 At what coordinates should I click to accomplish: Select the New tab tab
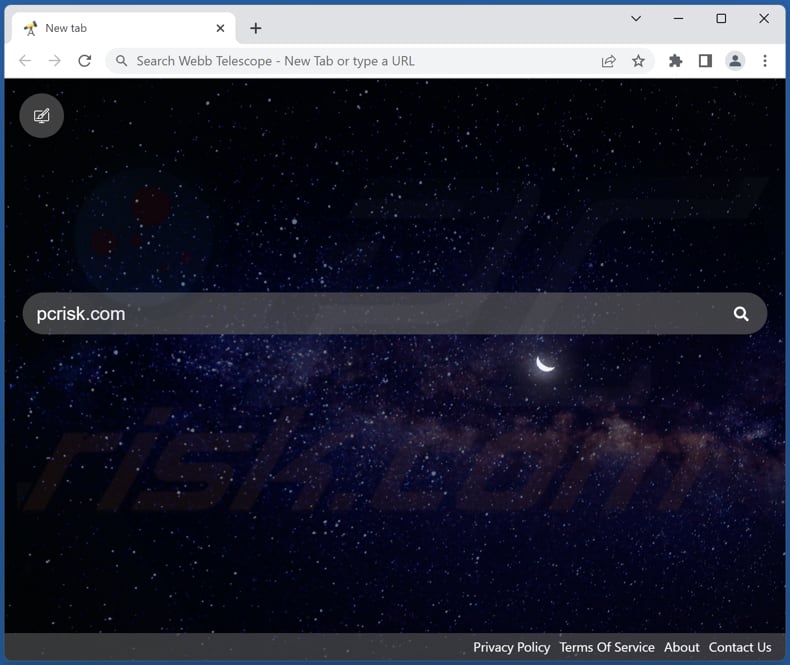tap(122, 28)
